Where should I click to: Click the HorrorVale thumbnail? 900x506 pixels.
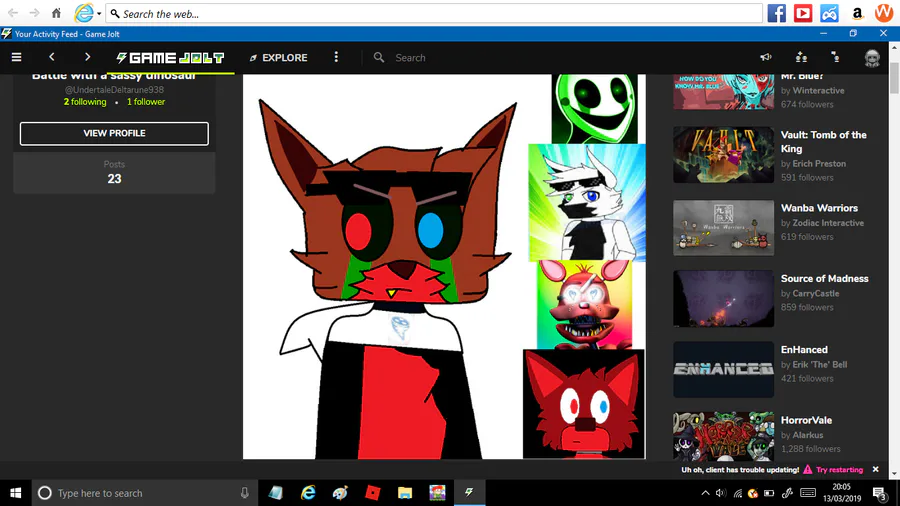[x=723, y=437]
